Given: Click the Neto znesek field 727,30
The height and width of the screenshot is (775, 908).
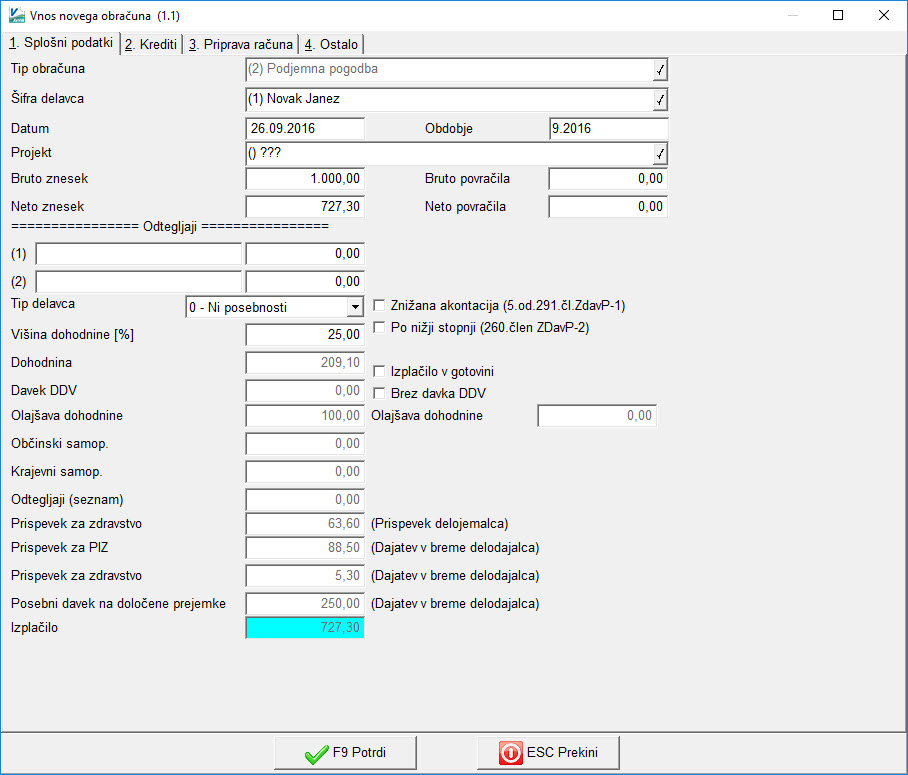Looking at the screenshot, I should click(305, 206).
